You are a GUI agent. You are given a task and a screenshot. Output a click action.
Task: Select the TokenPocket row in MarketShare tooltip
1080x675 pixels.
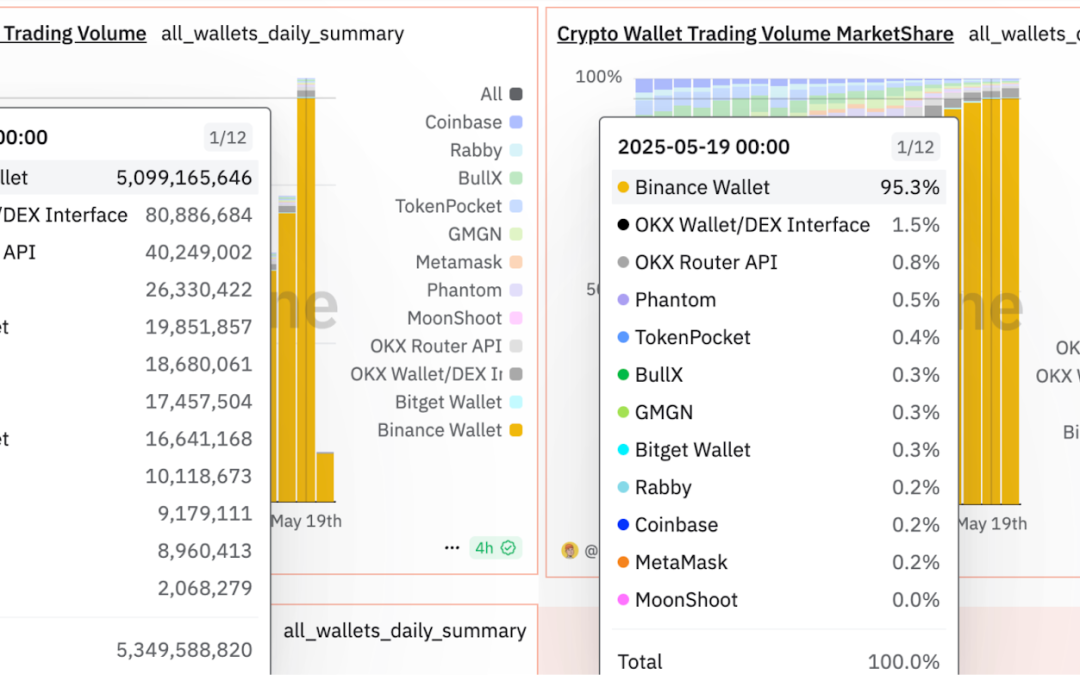779,338
